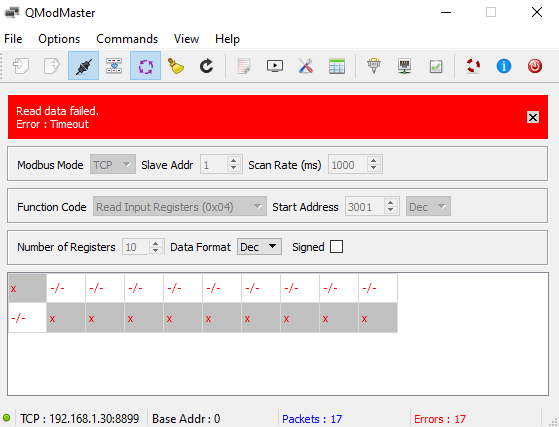Viewport: 559px width, 427px height.
Task: Click the Start Address 3001 field
Action: click(365, 206)
